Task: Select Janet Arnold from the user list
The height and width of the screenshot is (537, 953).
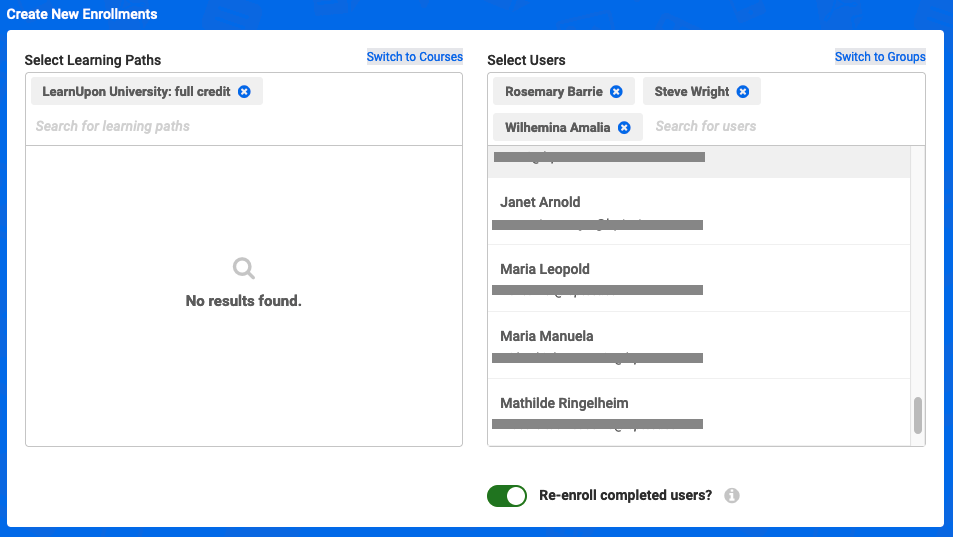Action: [x=699, y=211]
